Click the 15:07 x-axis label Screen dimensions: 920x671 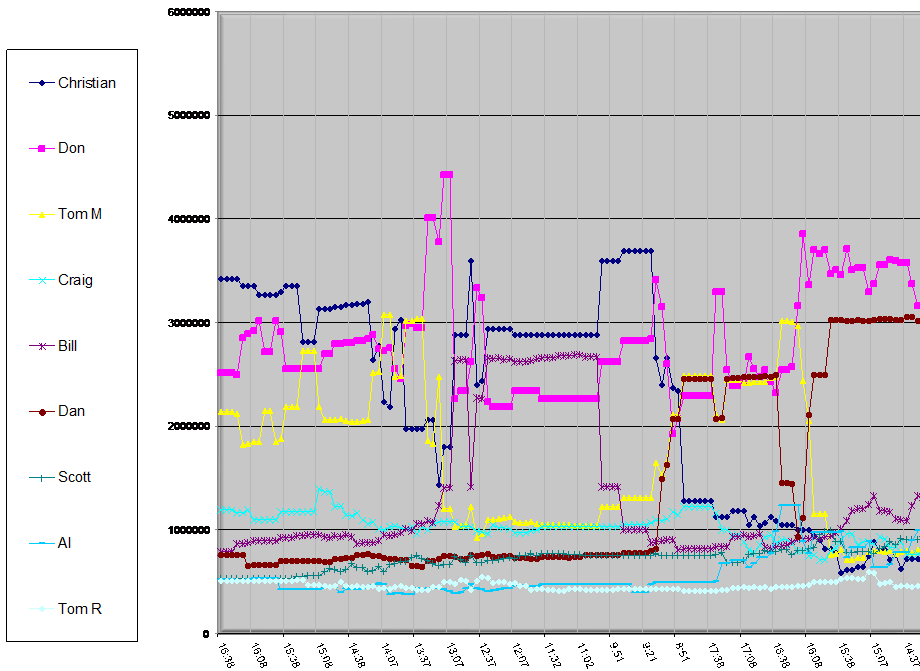point(879,655)
